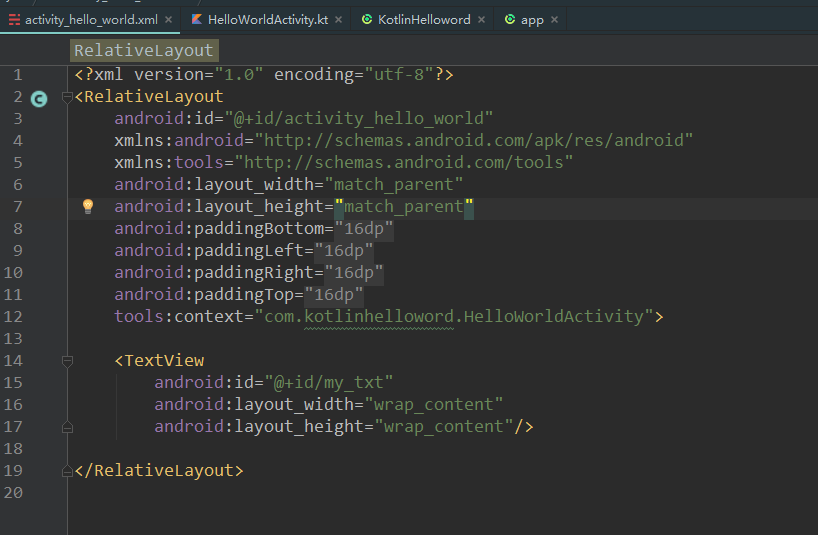
Task: Open the lightbulb quick-fix on line 7
Action: 88,206
